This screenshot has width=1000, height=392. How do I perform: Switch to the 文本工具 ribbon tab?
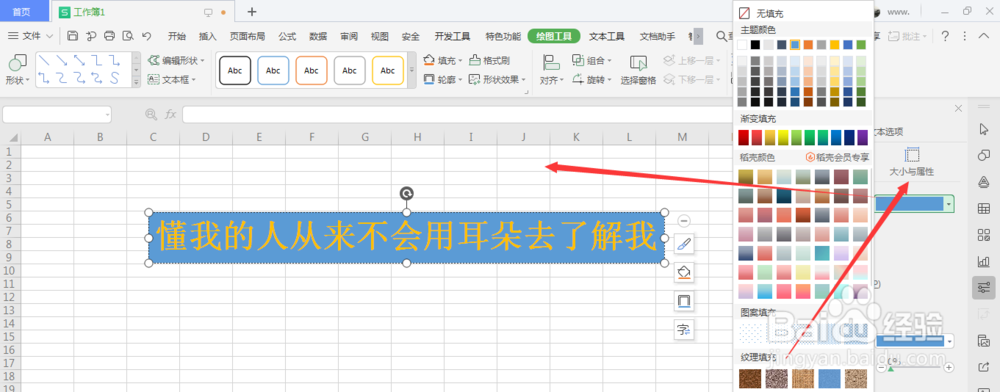(607, 36)
